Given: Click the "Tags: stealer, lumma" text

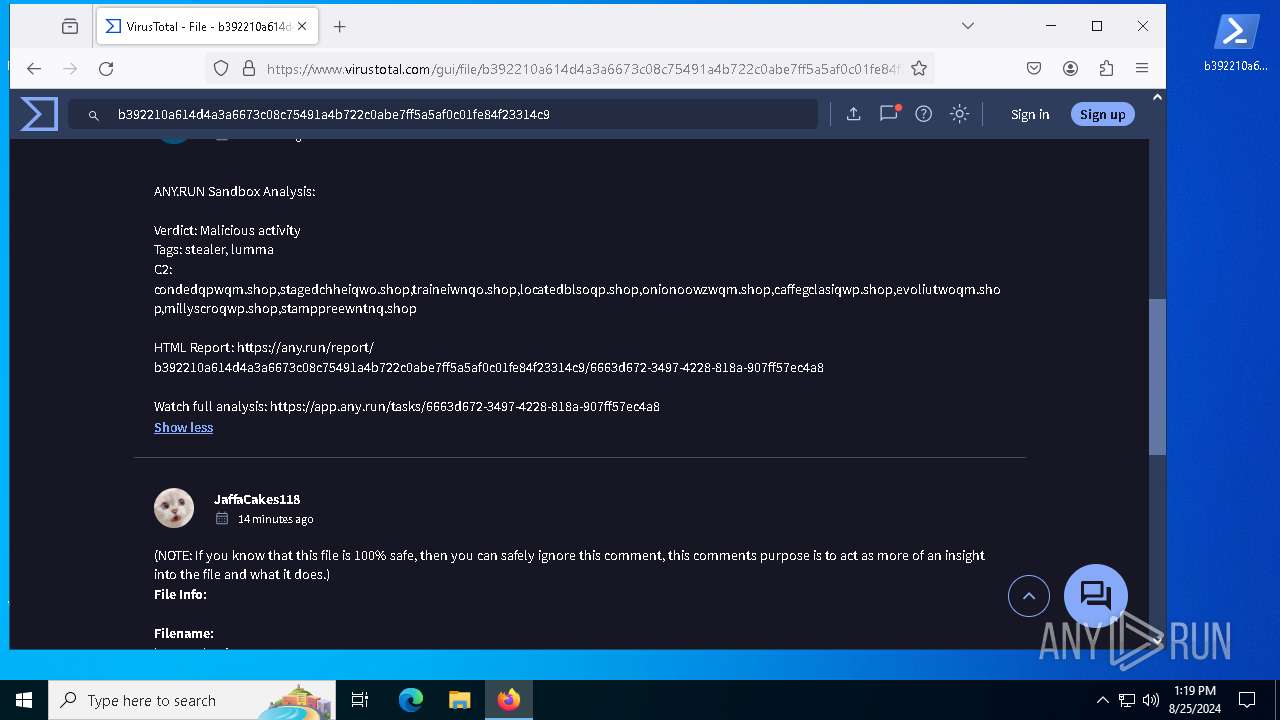Looking at the screenshot, I should coord(214,249).
